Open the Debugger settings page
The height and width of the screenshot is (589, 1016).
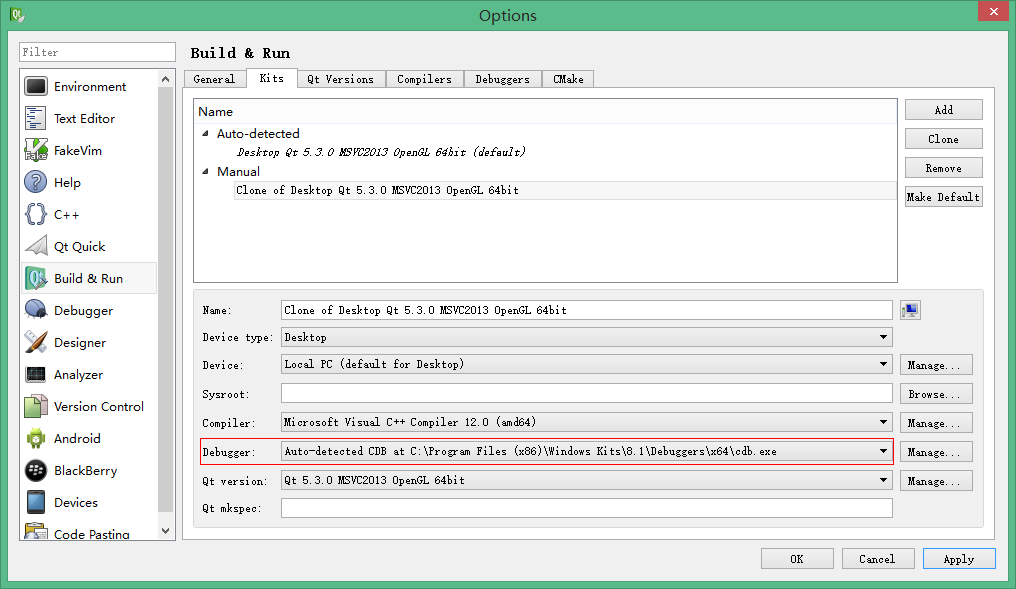click(x=34, y=310)
